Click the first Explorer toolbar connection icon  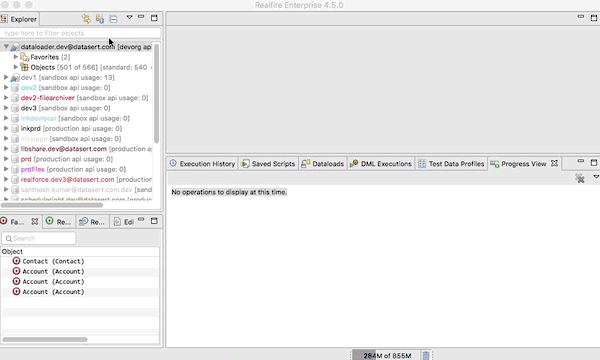(x=86, y=18)
